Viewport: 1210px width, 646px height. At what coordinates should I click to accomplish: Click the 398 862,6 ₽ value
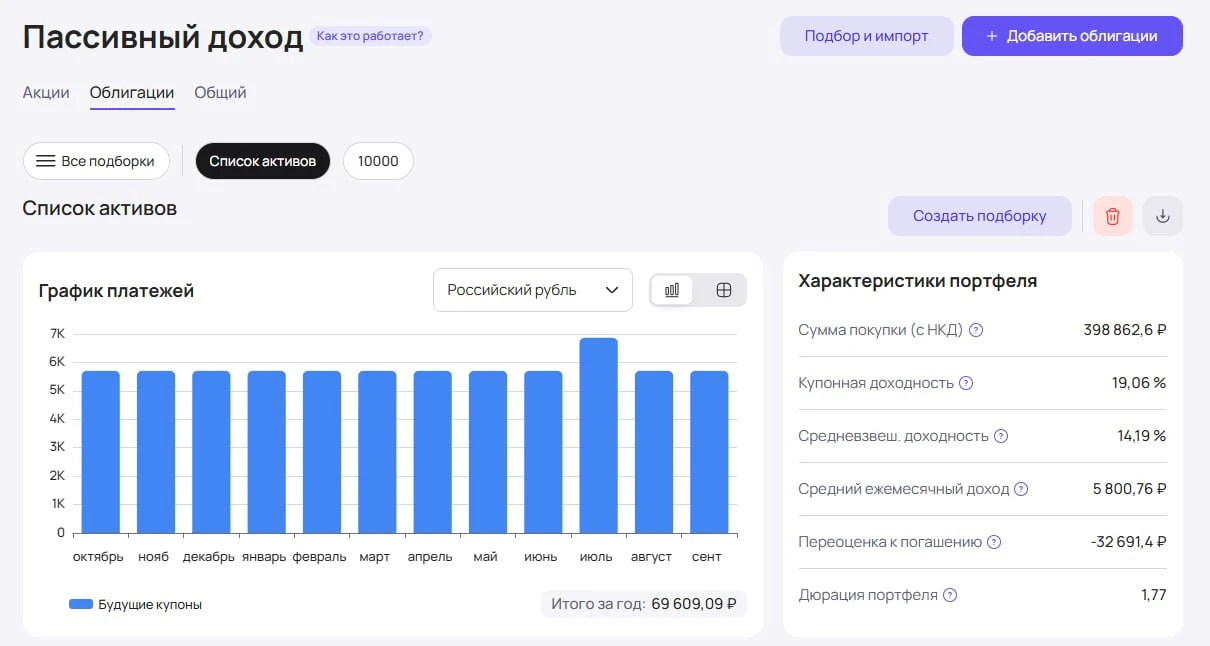[x=1125, y=330]
